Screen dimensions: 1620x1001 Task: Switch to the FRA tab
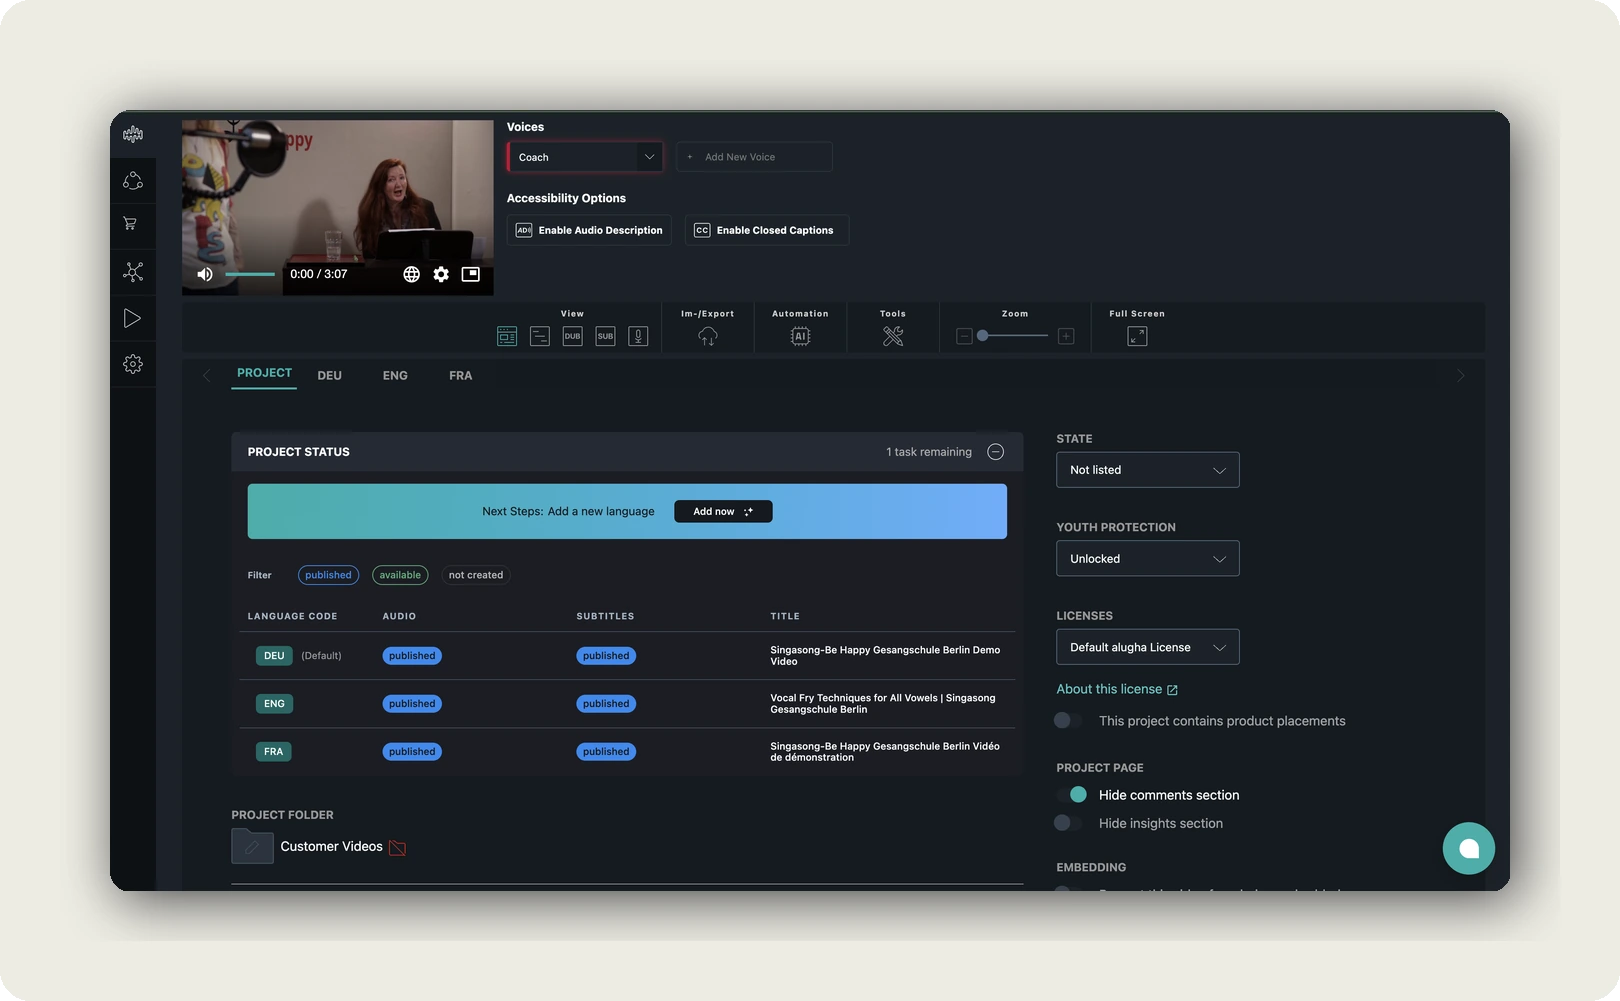click(461, 376)
